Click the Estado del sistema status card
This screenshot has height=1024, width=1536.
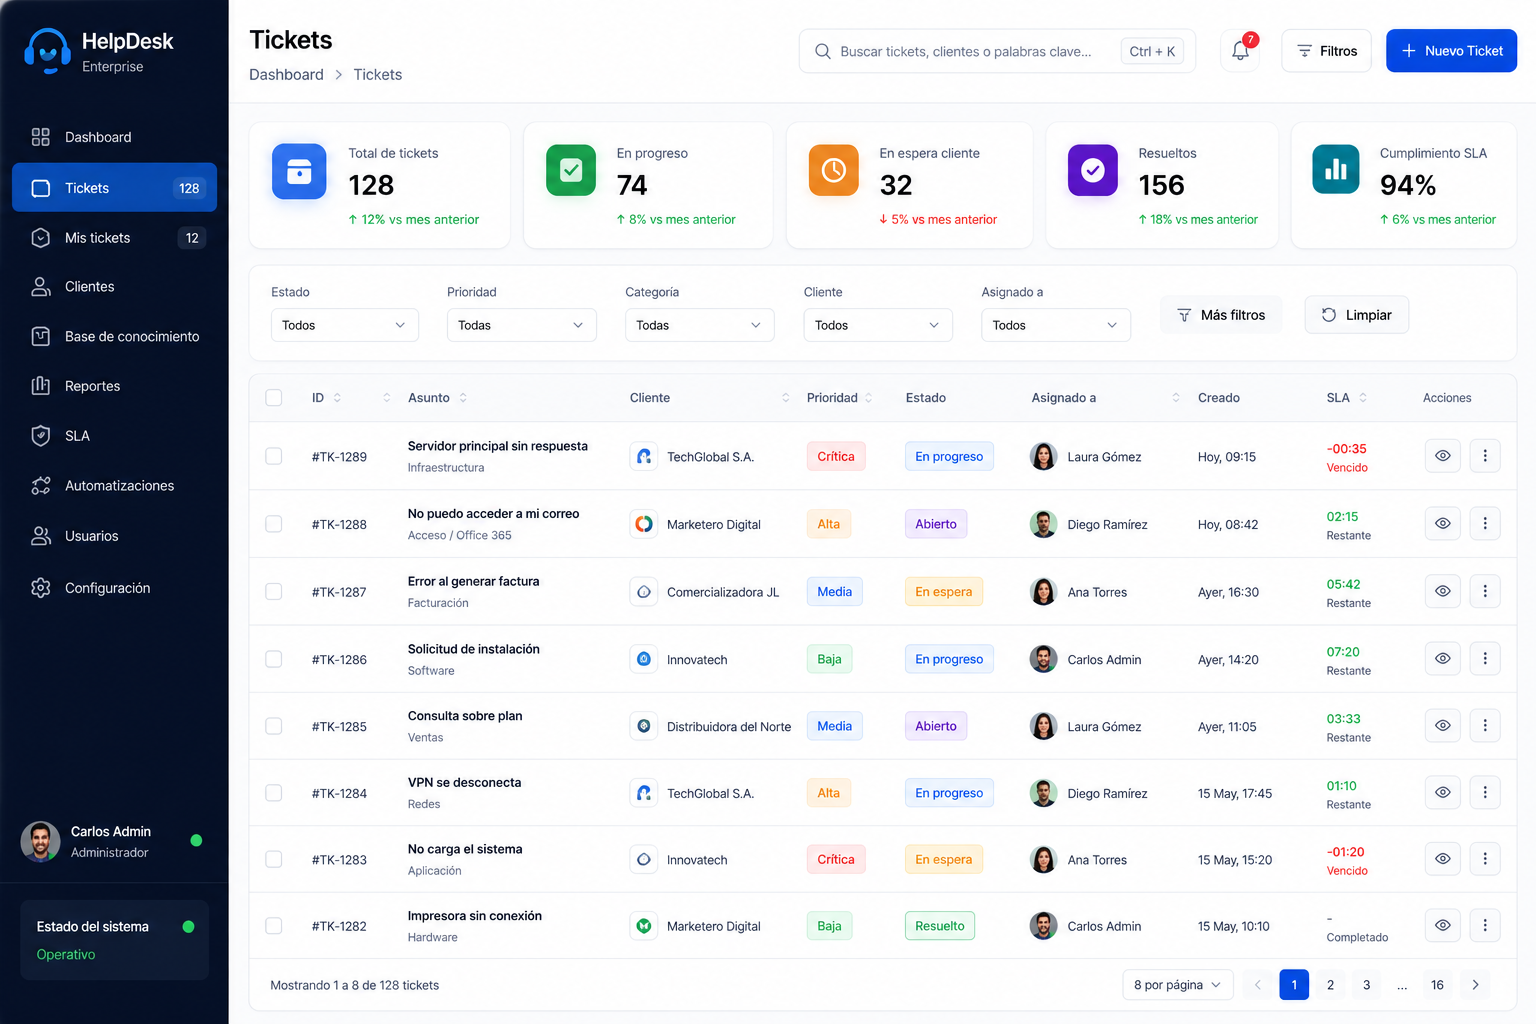tap(114, 940)
